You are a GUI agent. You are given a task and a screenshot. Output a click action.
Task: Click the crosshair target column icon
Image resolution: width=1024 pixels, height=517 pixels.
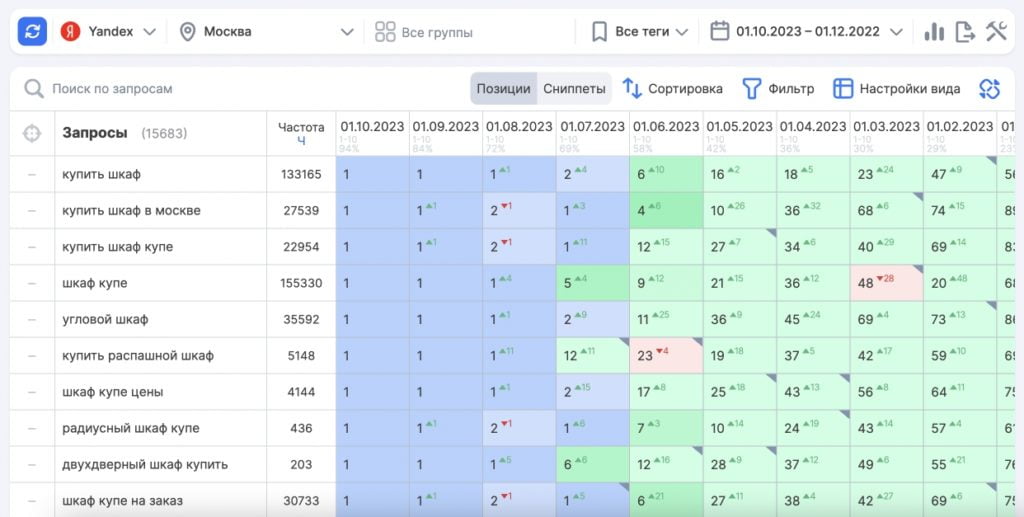[32, 133]
